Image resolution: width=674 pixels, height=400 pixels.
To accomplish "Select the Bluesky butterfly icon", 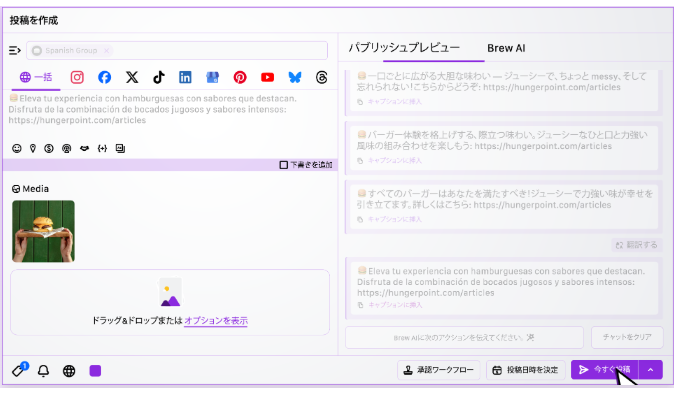I will click(x=294, y=77).
